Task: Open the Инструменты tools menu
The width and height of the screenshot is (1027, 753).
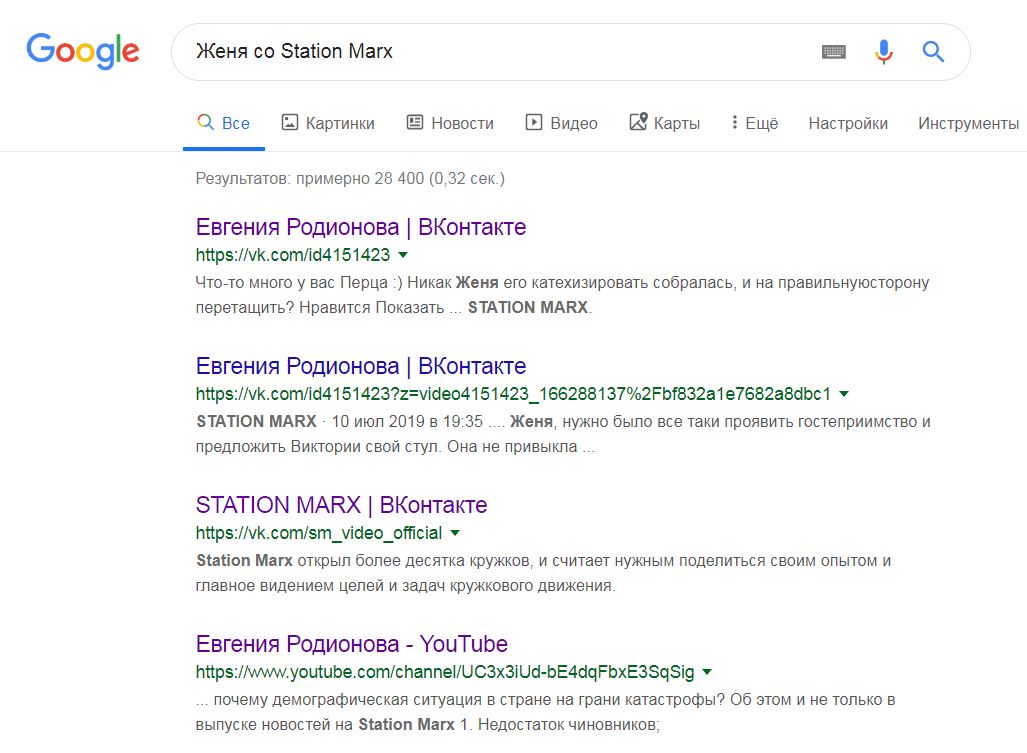Action: tap(968, 123)
